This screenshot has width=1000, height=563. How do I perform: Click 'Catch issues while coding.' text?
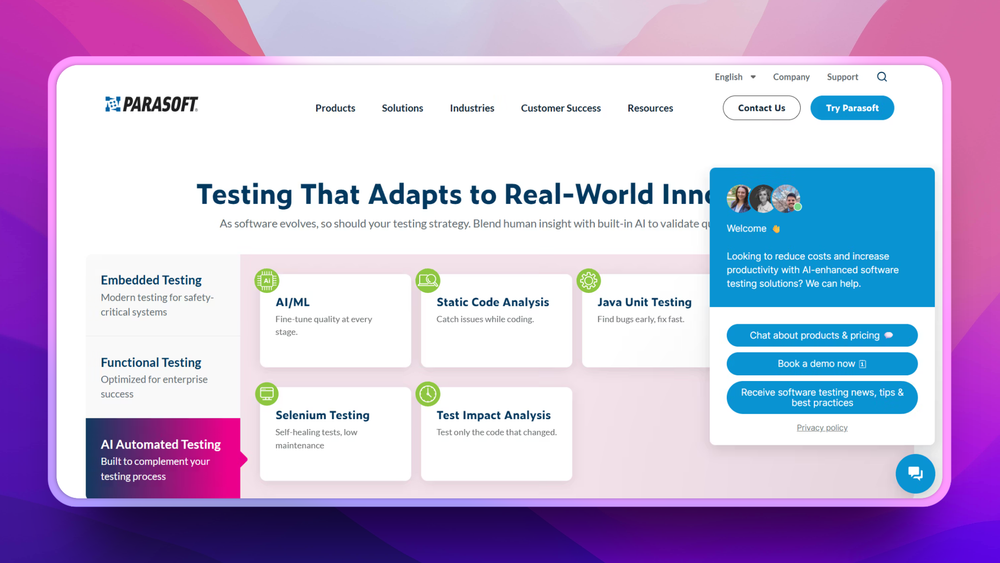485,319
